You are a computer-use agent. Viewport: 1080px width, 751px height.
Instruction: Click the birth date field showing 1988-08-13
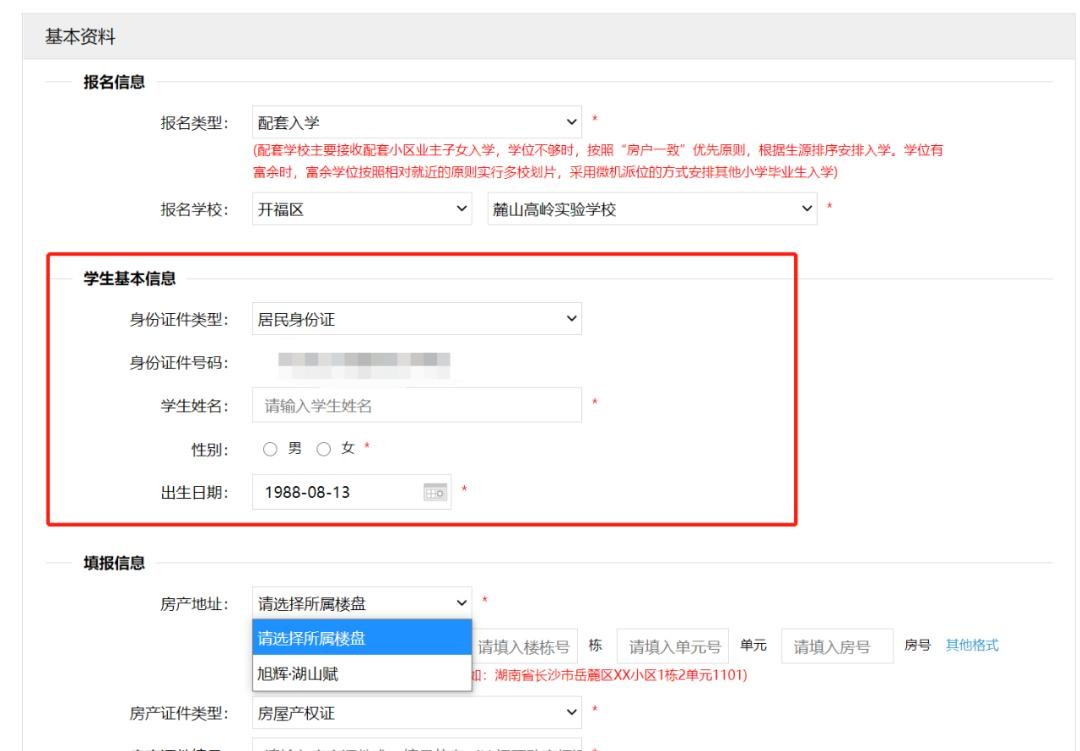(x=335, y=492)
